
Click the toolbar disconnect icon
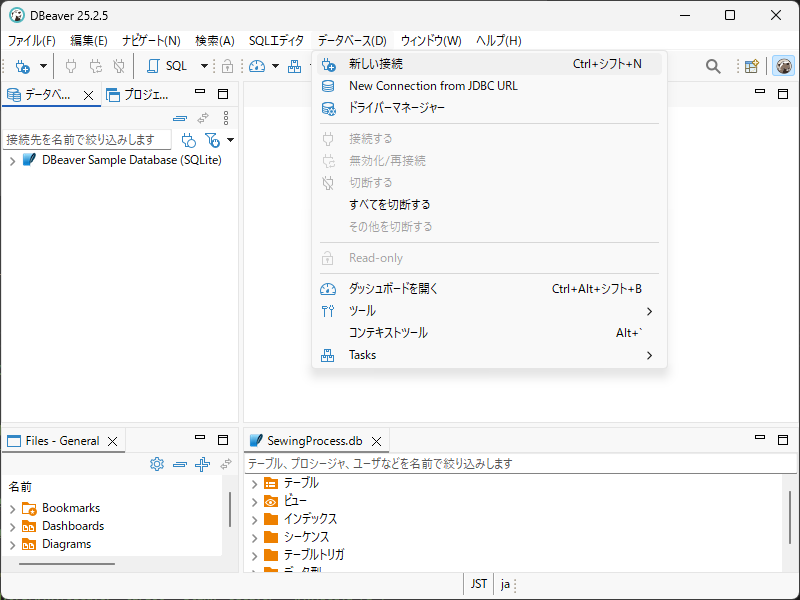119,66
